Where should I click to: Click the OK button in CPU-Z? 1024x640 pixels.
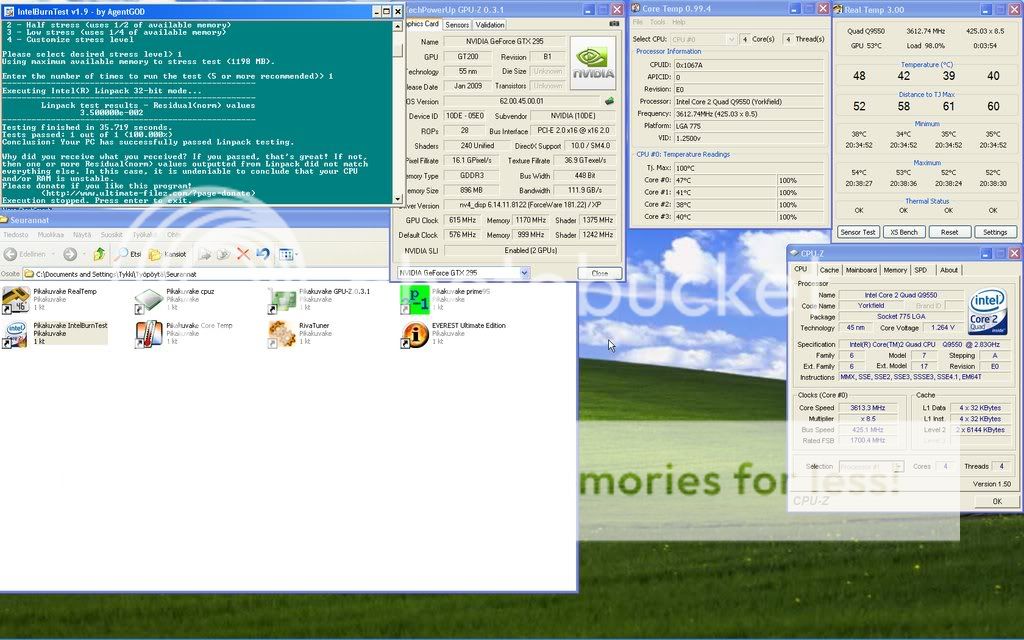[997, 501]
